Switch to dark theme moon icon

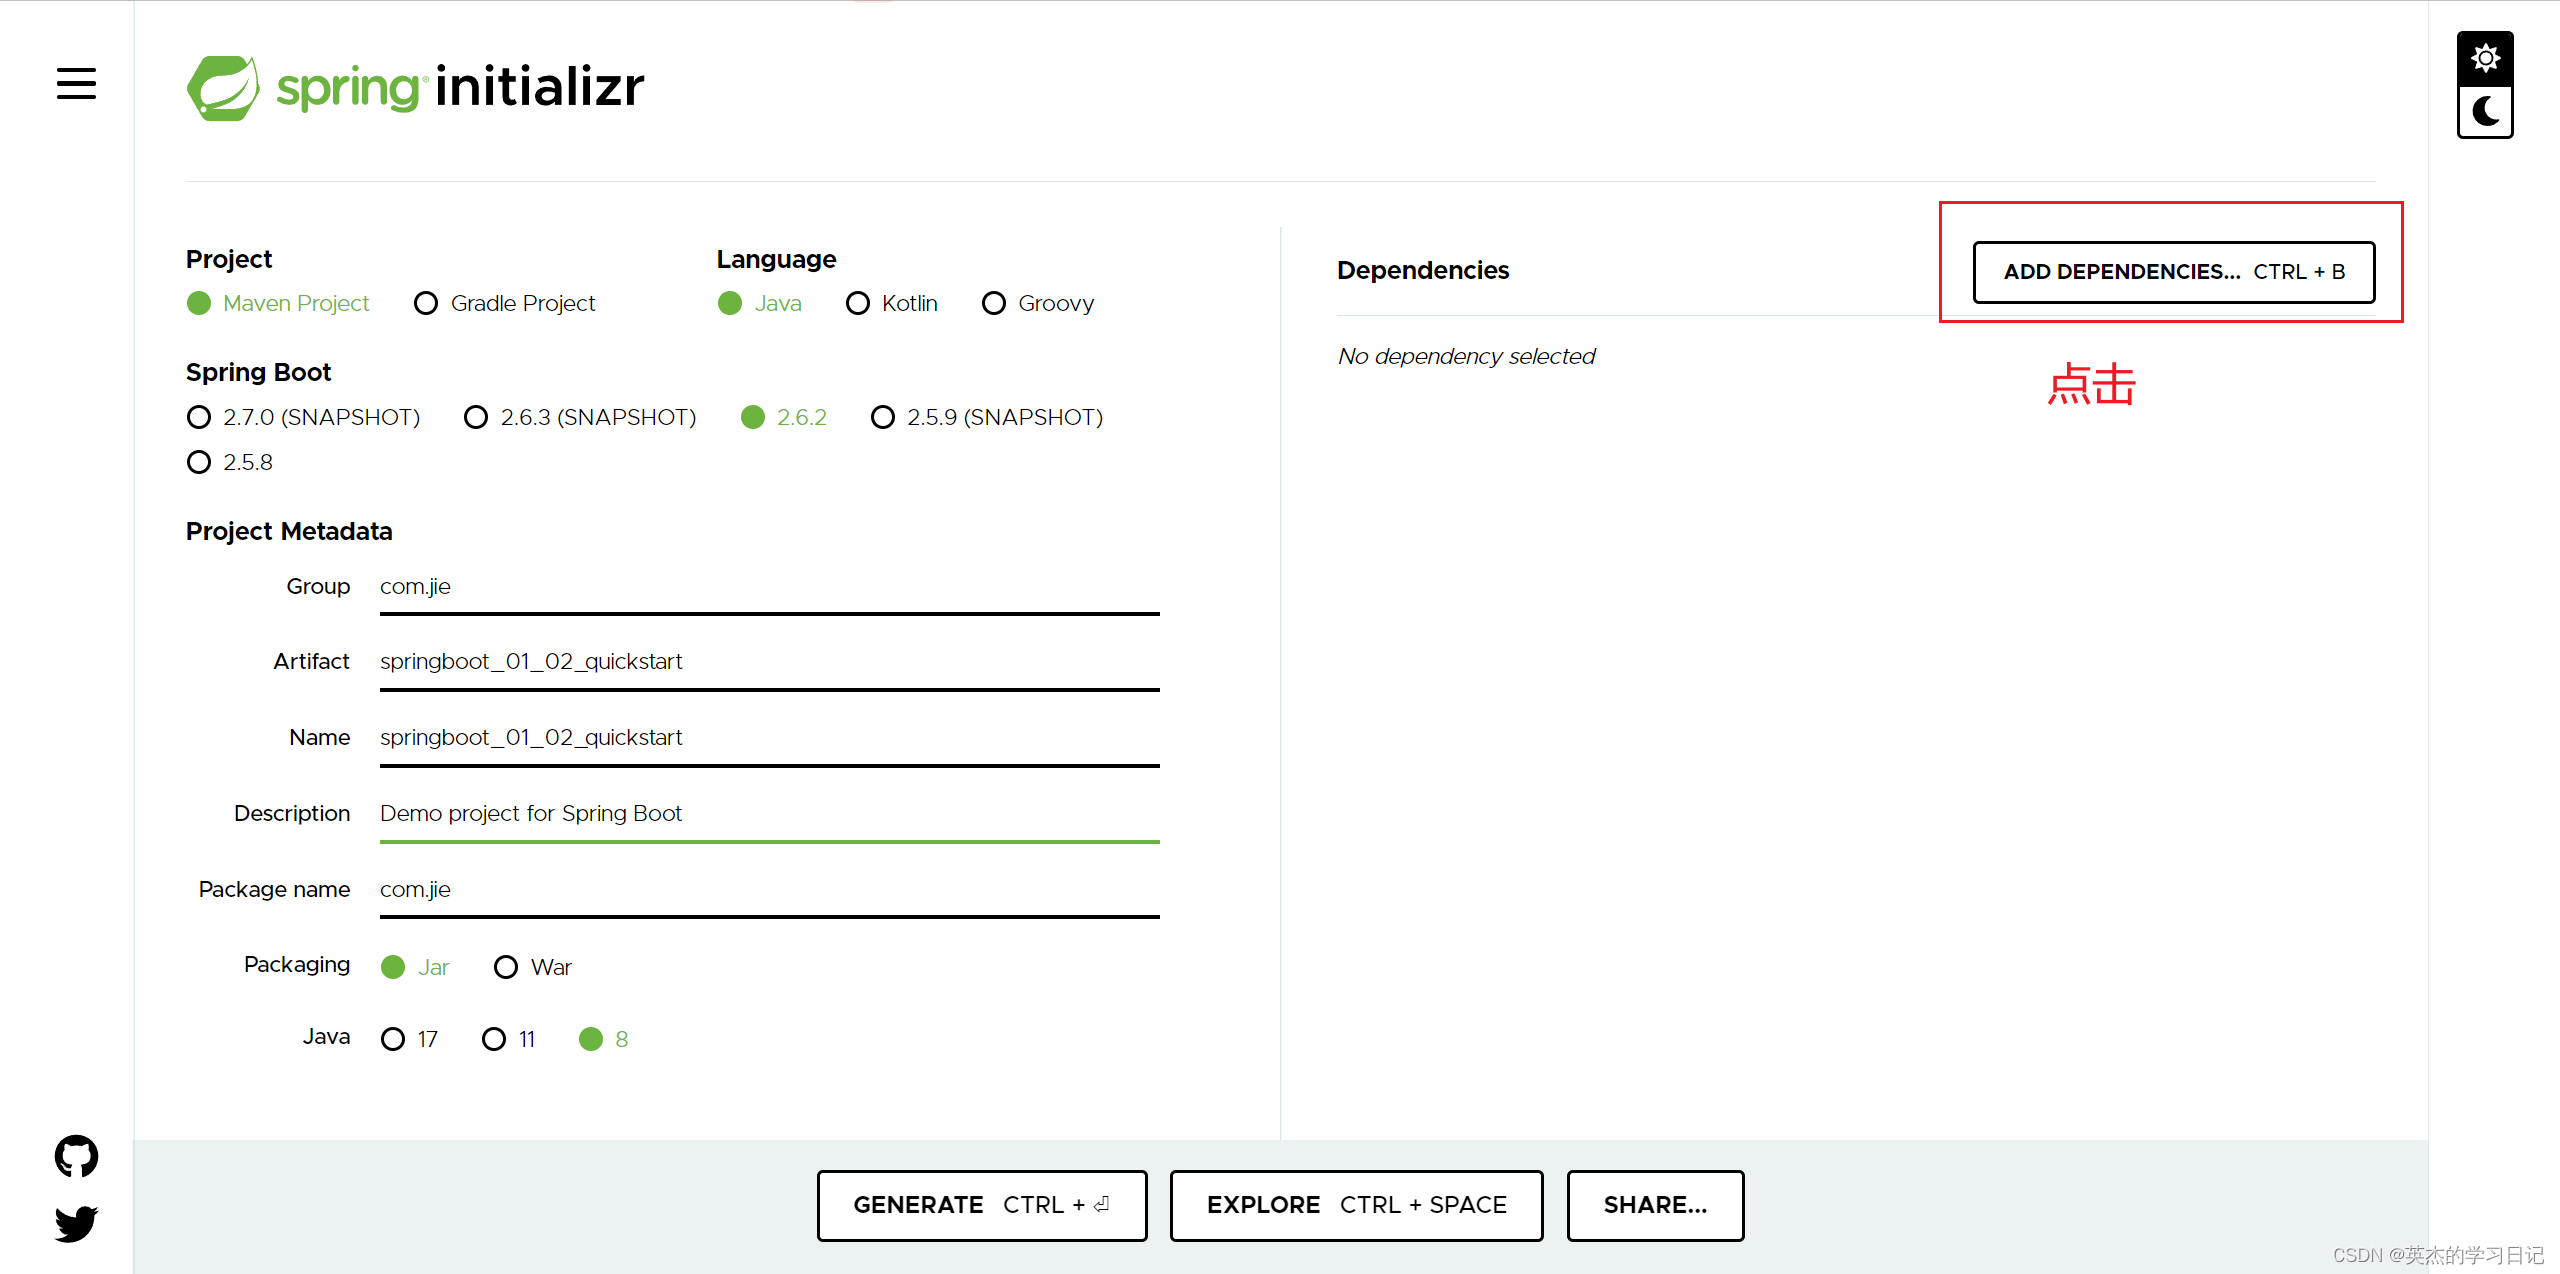tap(2485, 111)
